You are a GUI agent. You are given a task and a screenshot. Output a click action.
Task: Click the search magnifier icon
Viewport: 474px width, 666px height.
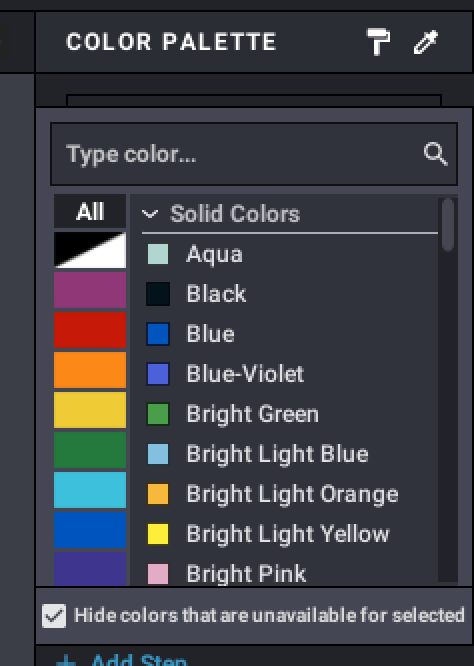pyautogui.click(x=435, y=154)
